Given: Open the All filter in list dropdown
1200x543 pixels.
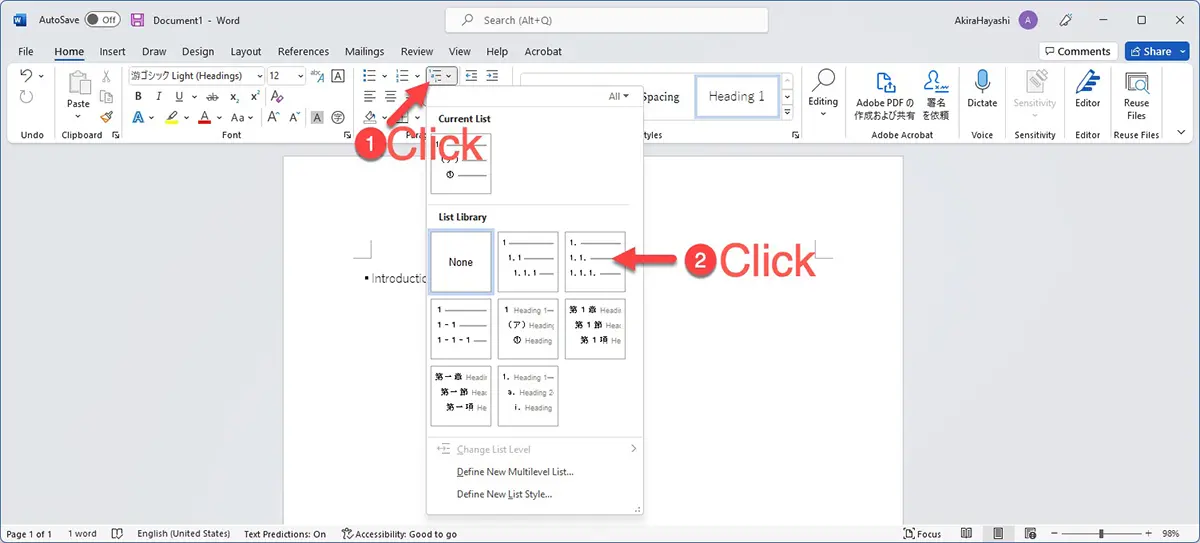Looking at the screenshot, I should click(x=619, y=97).
